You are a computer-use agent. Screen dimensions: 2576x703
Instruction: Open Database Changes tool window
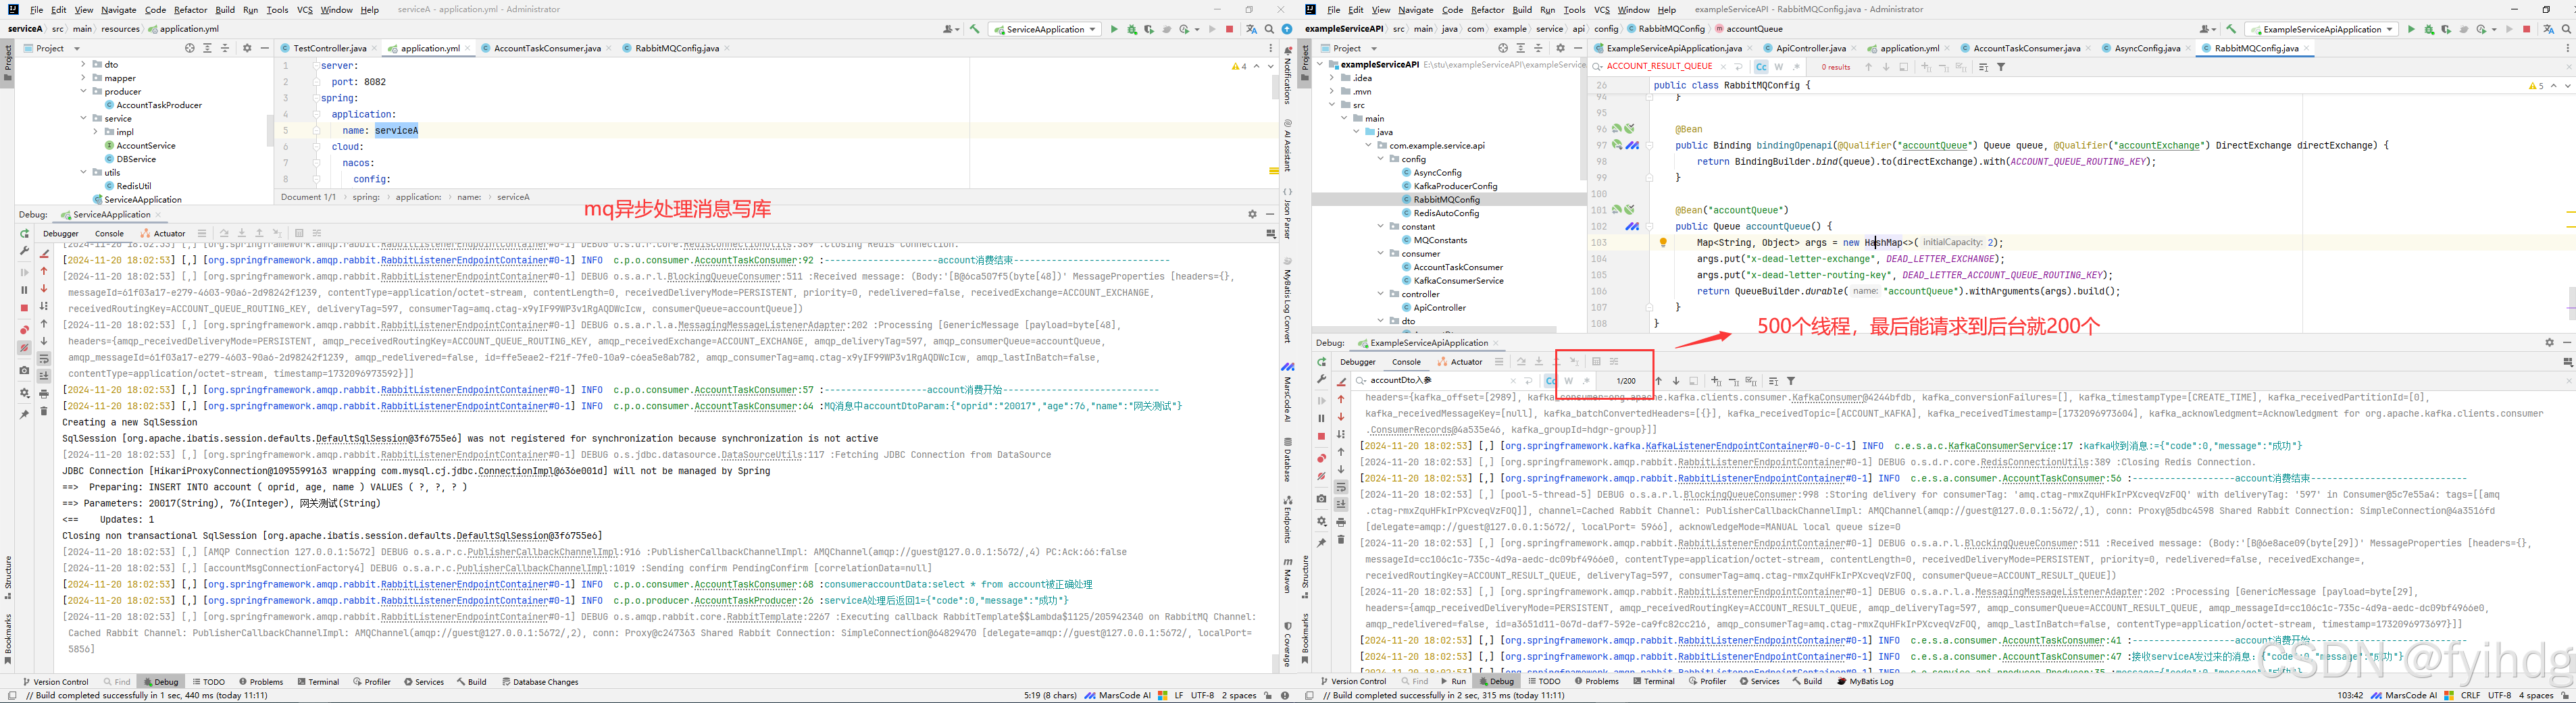coord(540,682)
